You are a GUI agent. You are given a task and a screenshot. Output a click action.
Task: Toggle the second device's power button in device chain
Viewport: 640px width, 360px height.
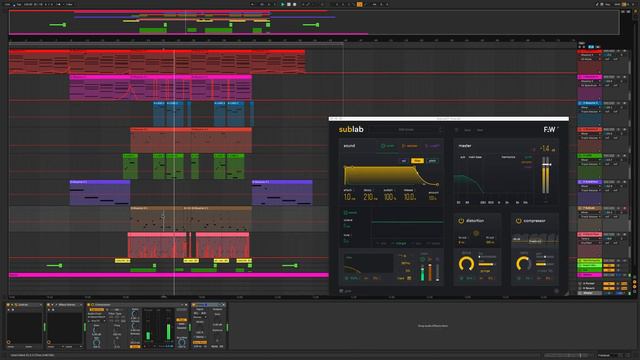tap(49, 305)
